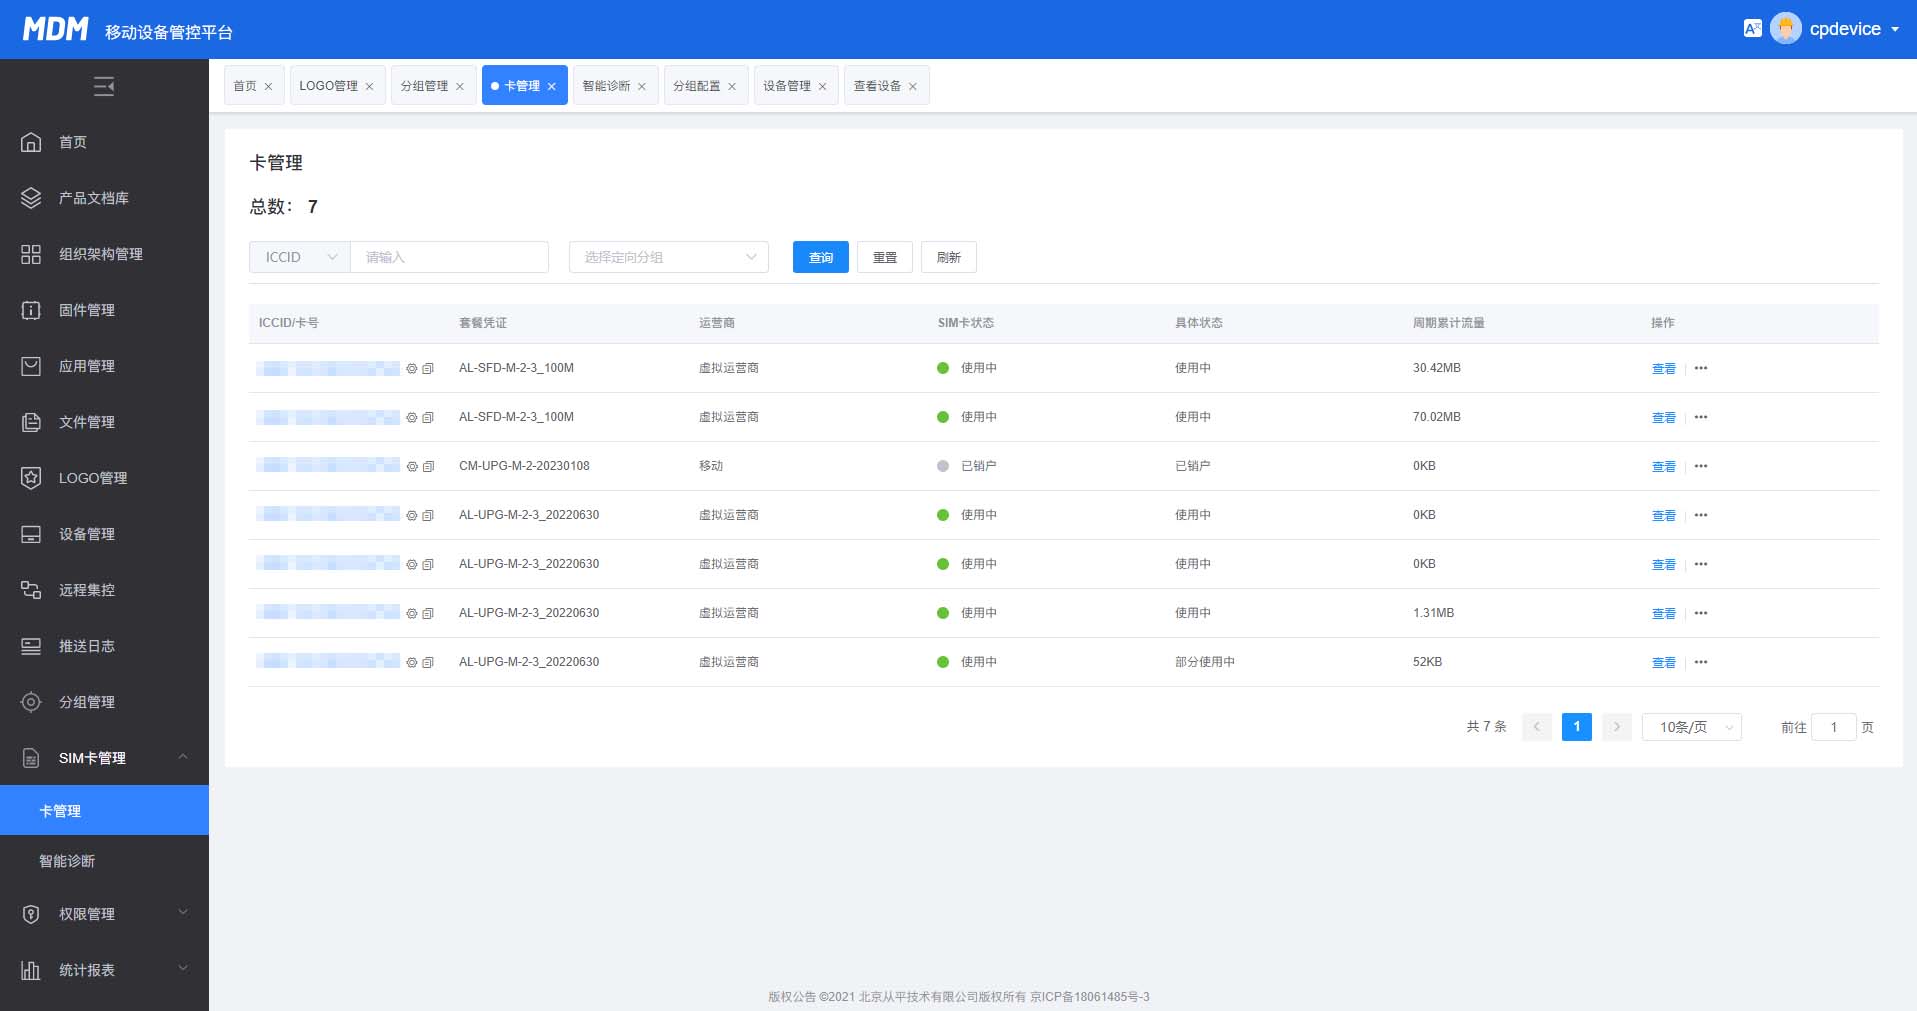Open 文件管理 in the sidebar
The image size is (1917, 1011).
pos(104,422)
